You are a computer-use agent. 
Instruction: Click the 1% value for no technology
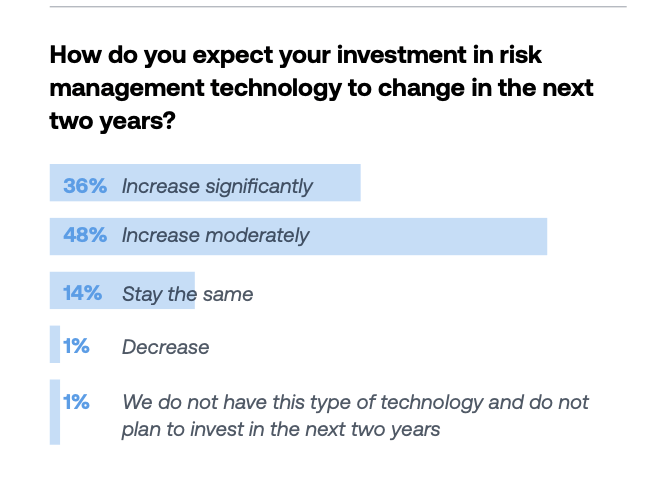pyautogui.click(x=77, y=402)
